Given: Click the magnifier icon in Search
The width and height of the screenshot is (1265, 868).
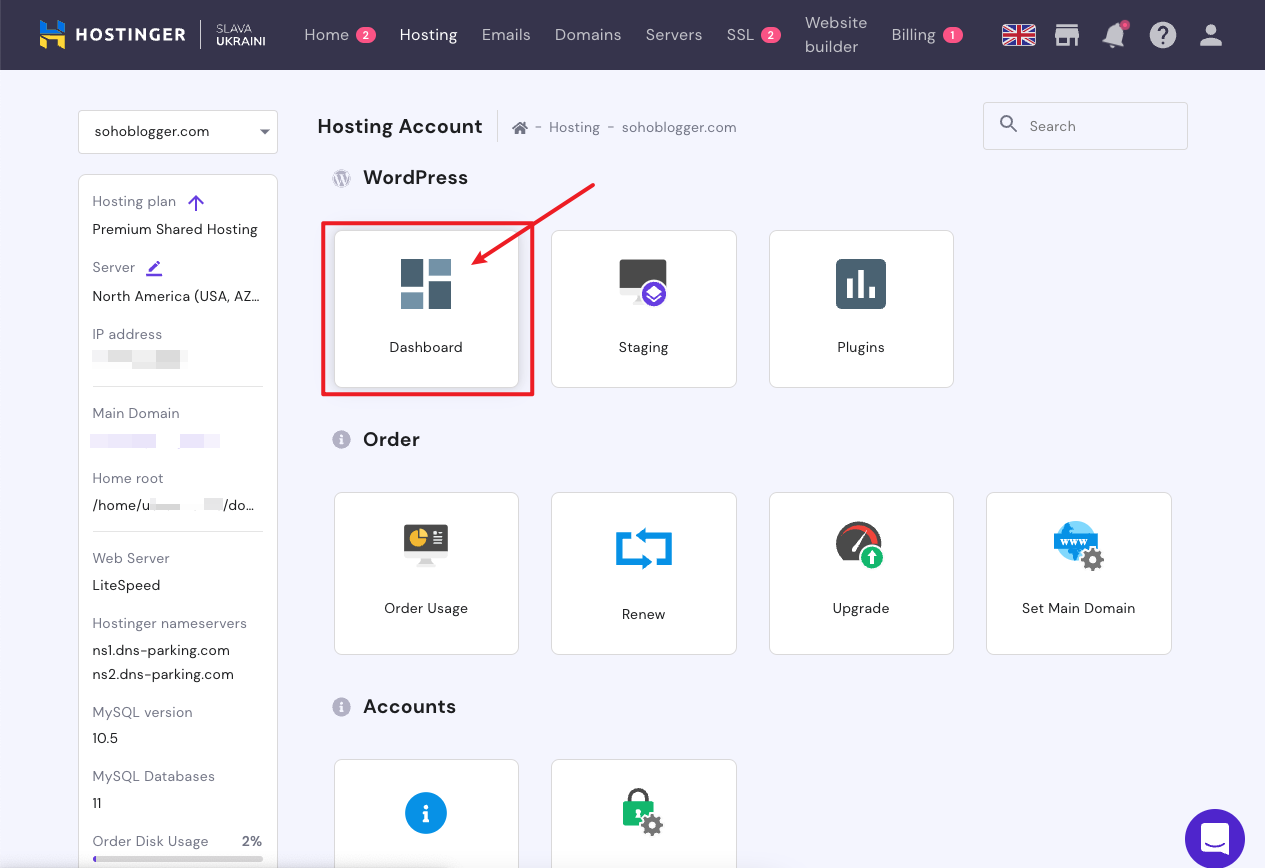Looking at the screenshot, I should (x=1008, y=125).
